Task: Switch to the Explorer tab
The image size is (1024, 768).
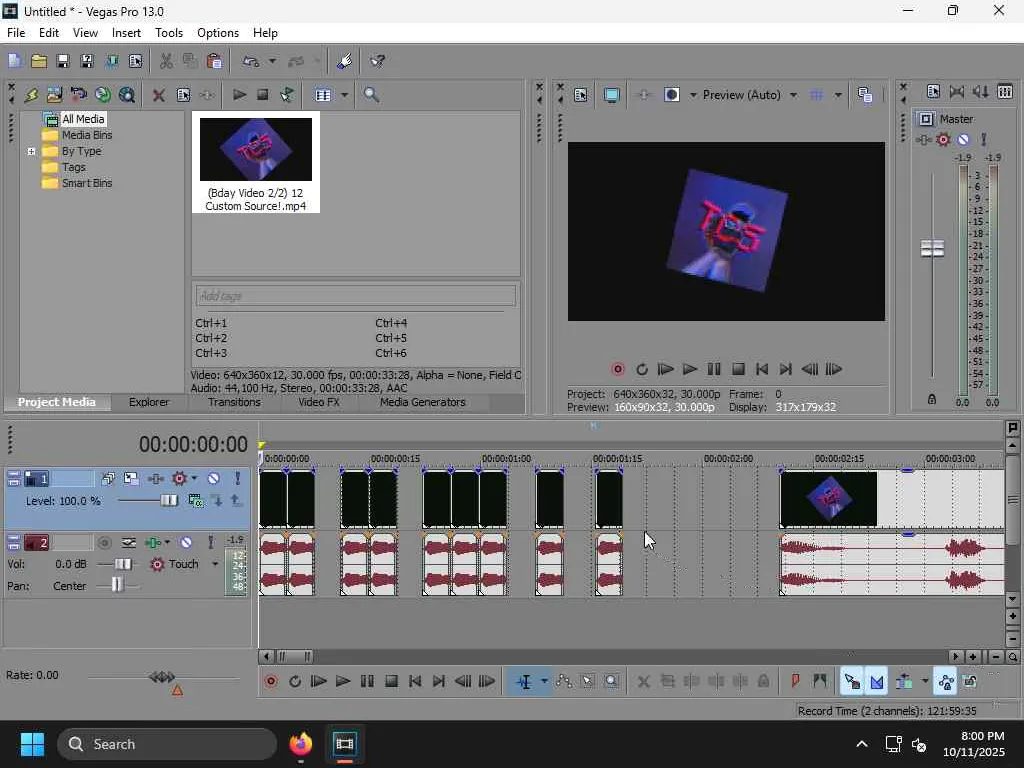Action: point(149,402)
